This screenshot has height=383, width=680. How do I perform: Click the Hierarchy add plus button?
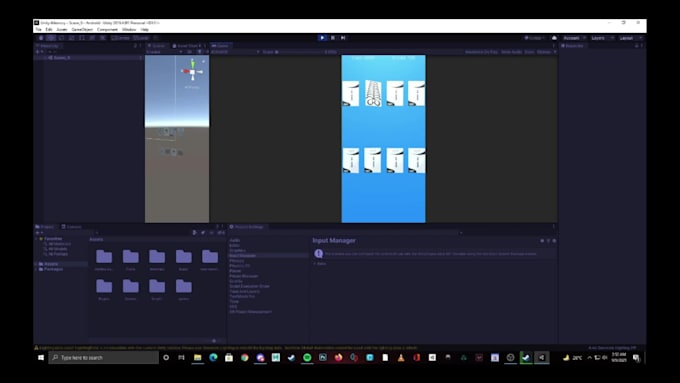tap(38, 52)
